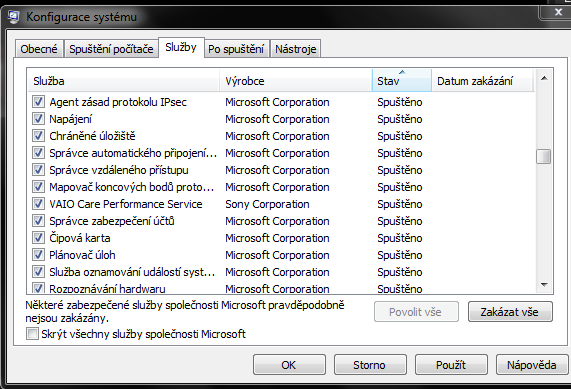Image resolution: width=571 pixels, height=389 pixels.
Task: Toggle Správce zabezpečení účtů checkbox
Action: (x=38, y=220)
